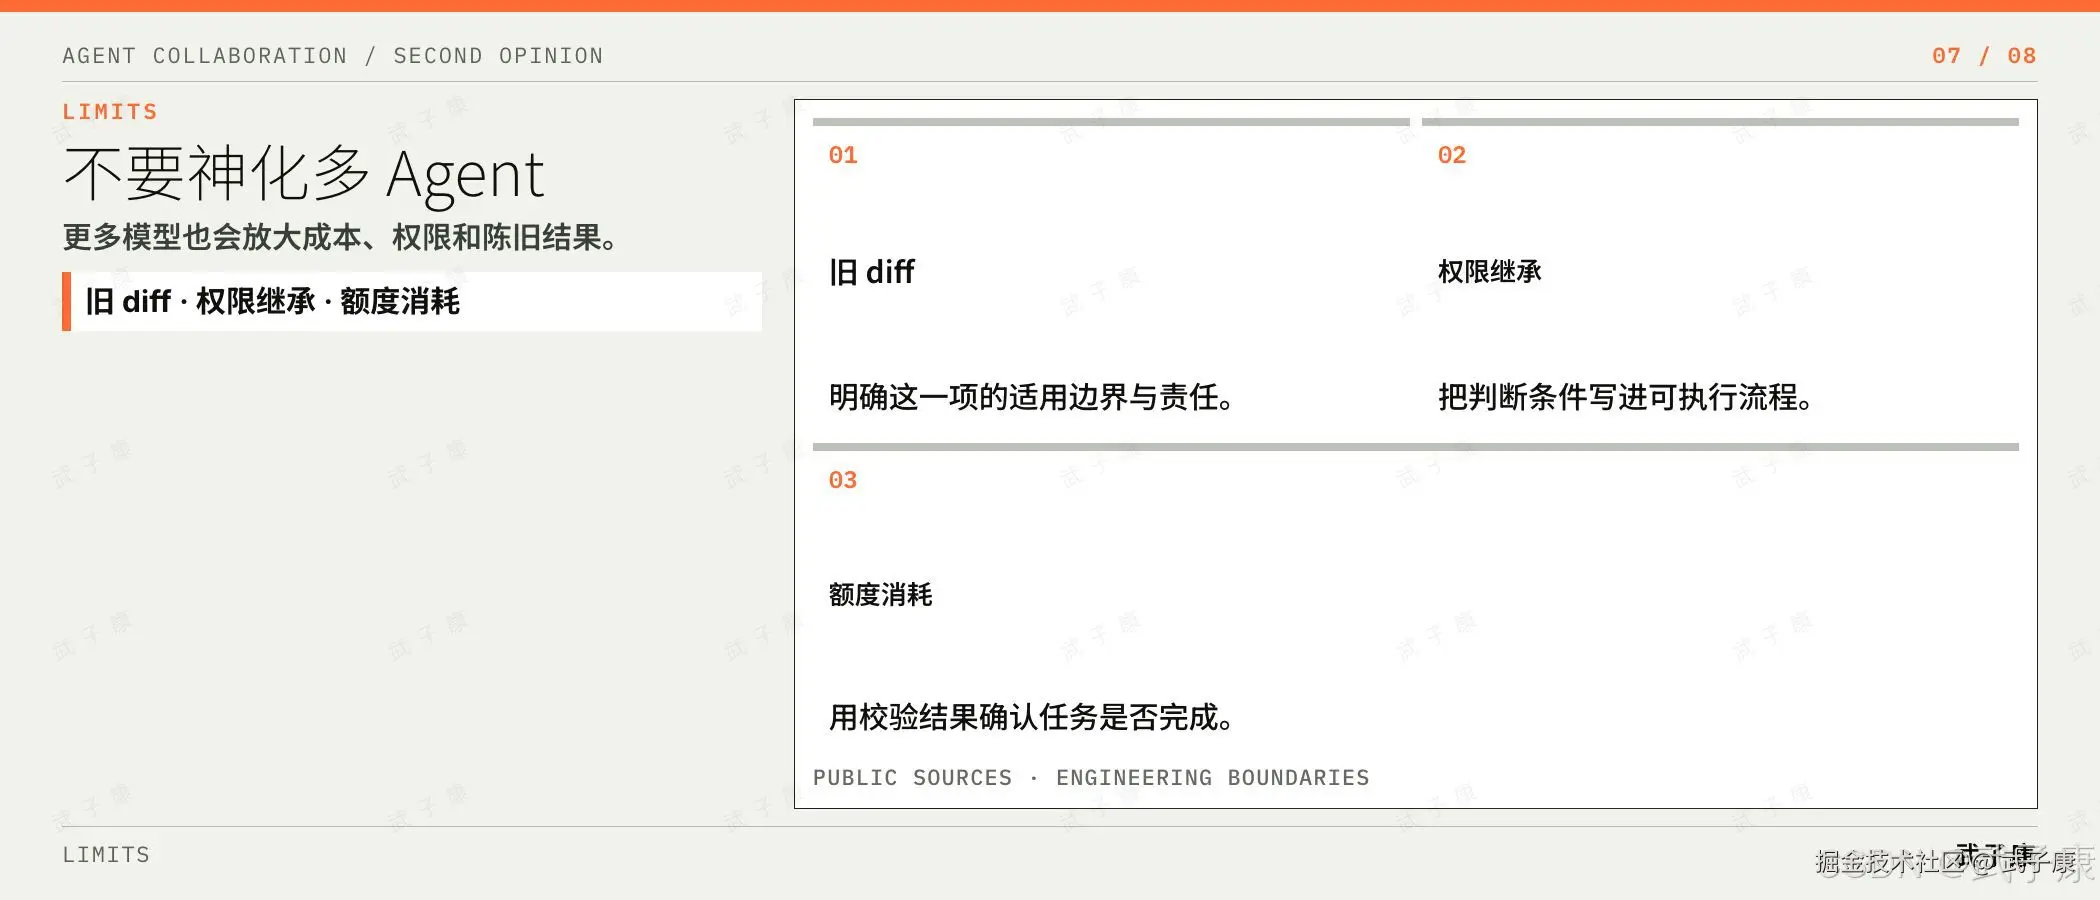Viewport: 2100px width, 900px height.
Task: Click the card number '02'
Action: point(1452,155)
